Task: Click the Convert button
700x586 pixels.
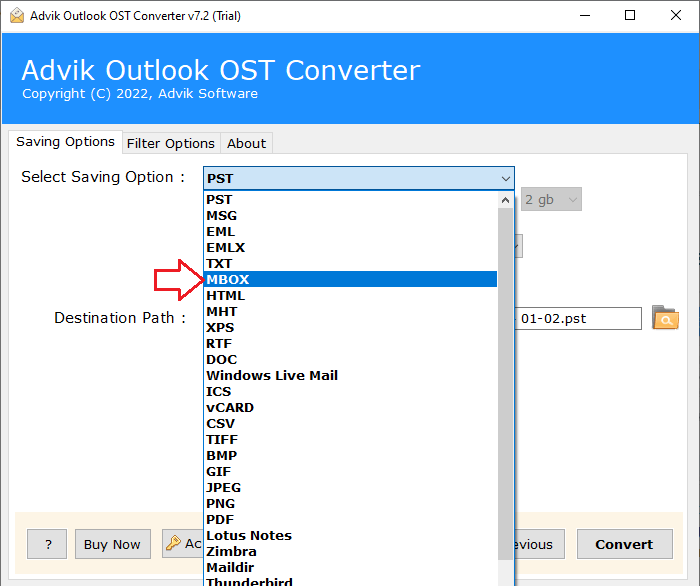Action: 625,544
